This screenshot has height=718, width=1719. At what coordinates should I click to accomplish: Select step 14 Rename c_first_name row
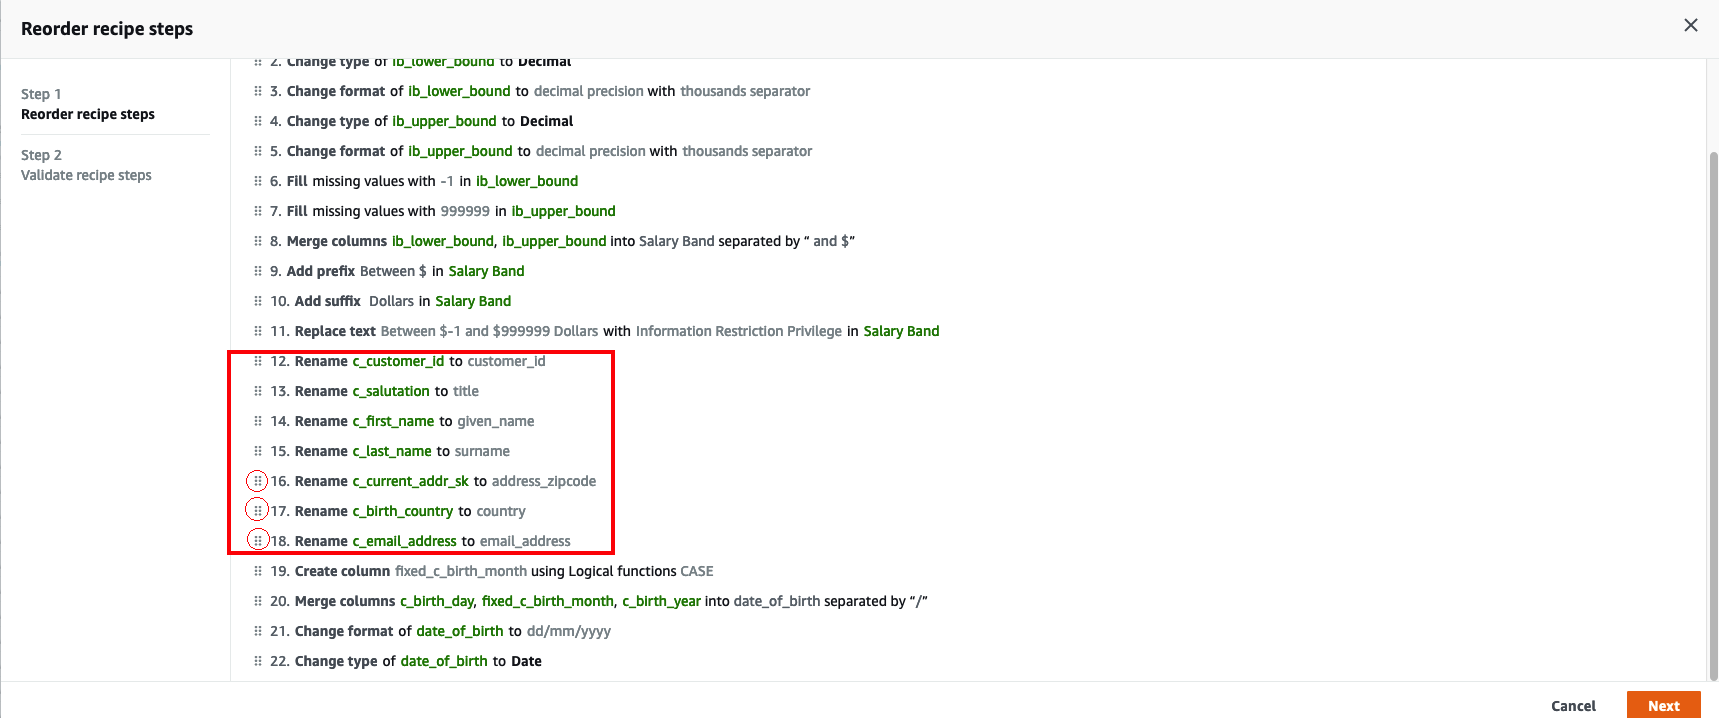[x=394, y=421]
